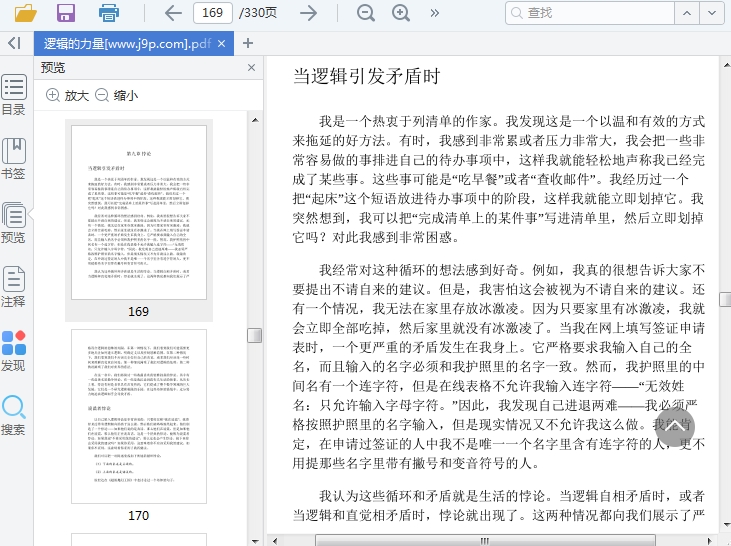Close the 逻辑的力量 PDF tab
This screenshot has width=731, height=546.
pos(221,44)
